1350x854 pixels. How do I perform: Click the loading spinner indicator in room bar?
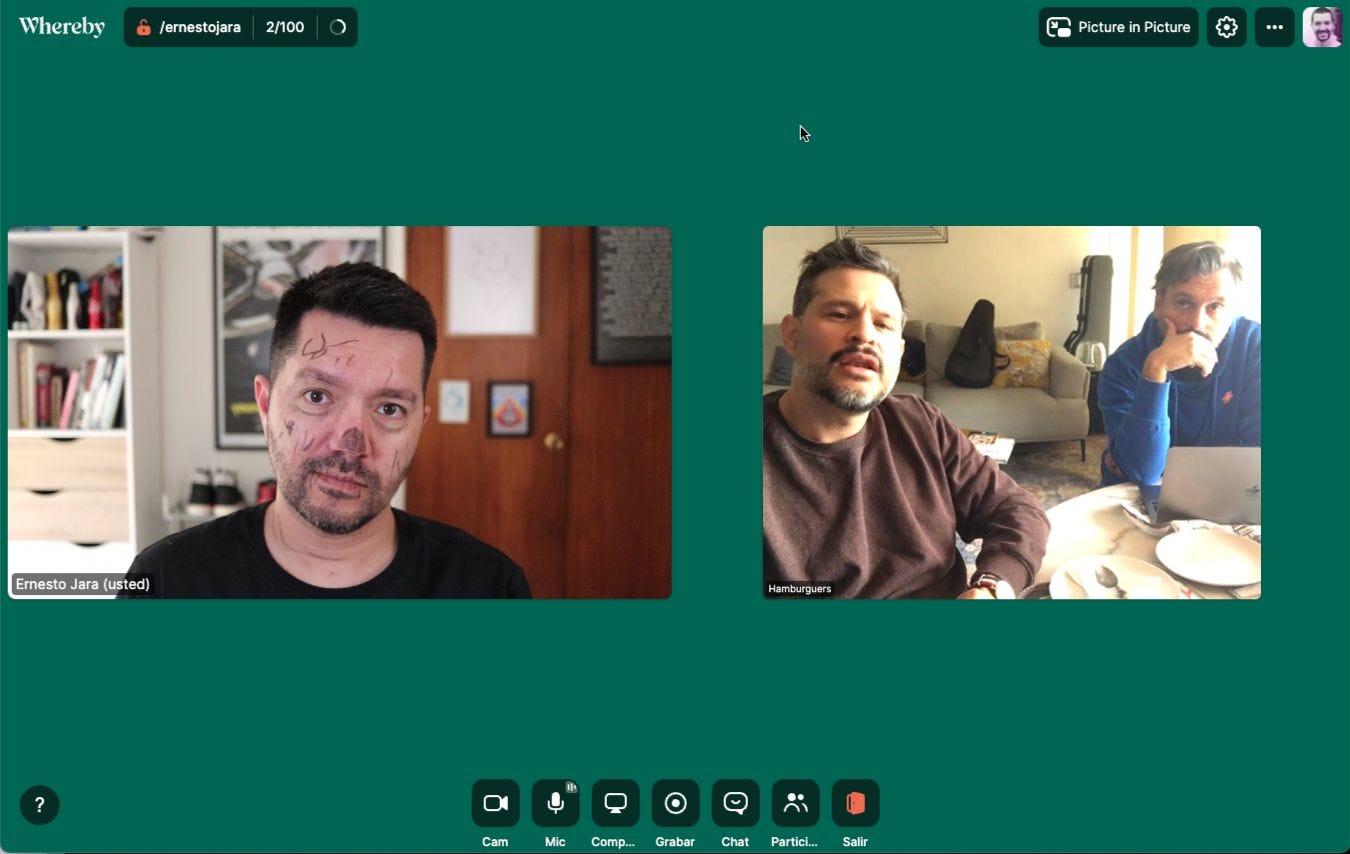(338, 27)
